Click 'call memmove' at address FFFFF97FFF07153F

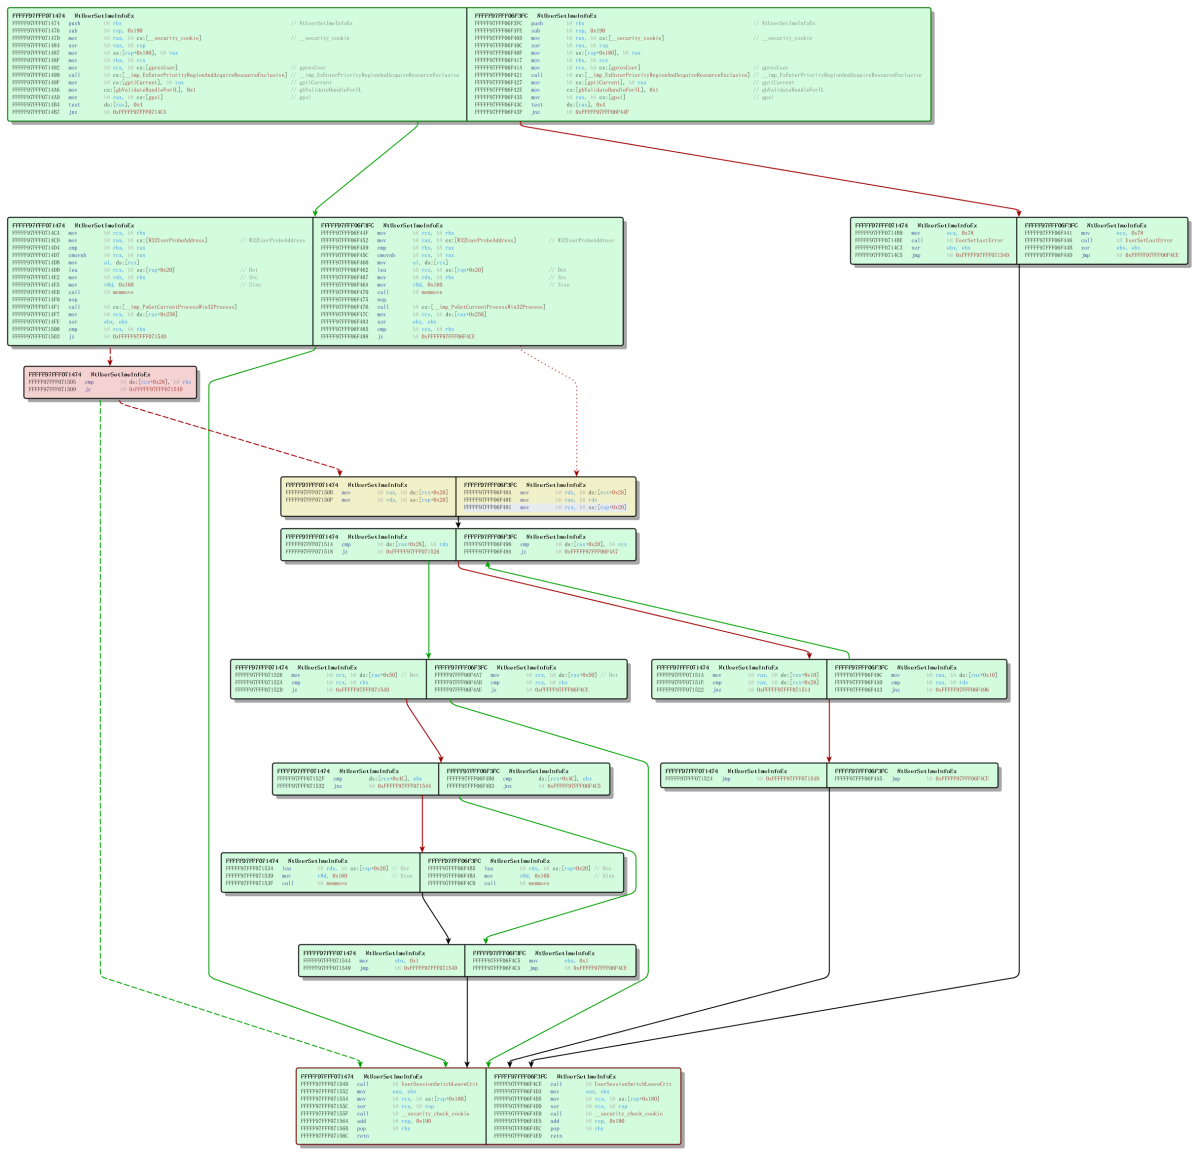click(287, 884)
